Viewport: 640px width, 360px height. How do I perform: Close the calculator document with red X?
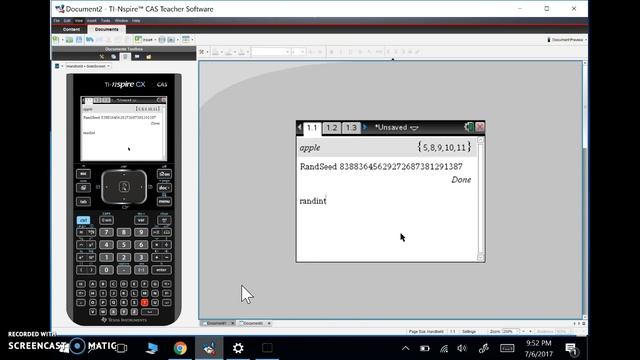pos(480,127)
